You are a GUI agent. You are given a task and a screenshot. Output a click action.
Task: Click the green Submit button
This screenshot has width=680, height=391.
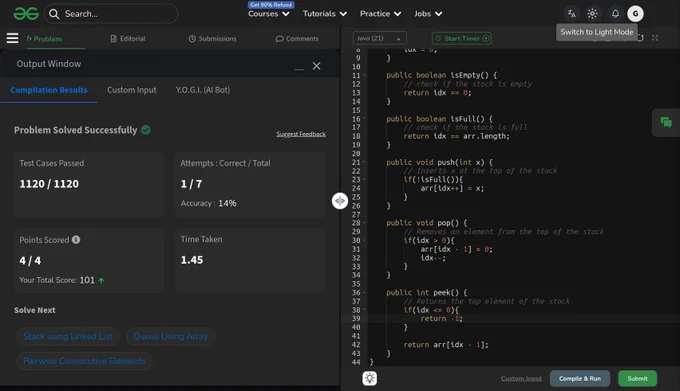pos(638,378)
